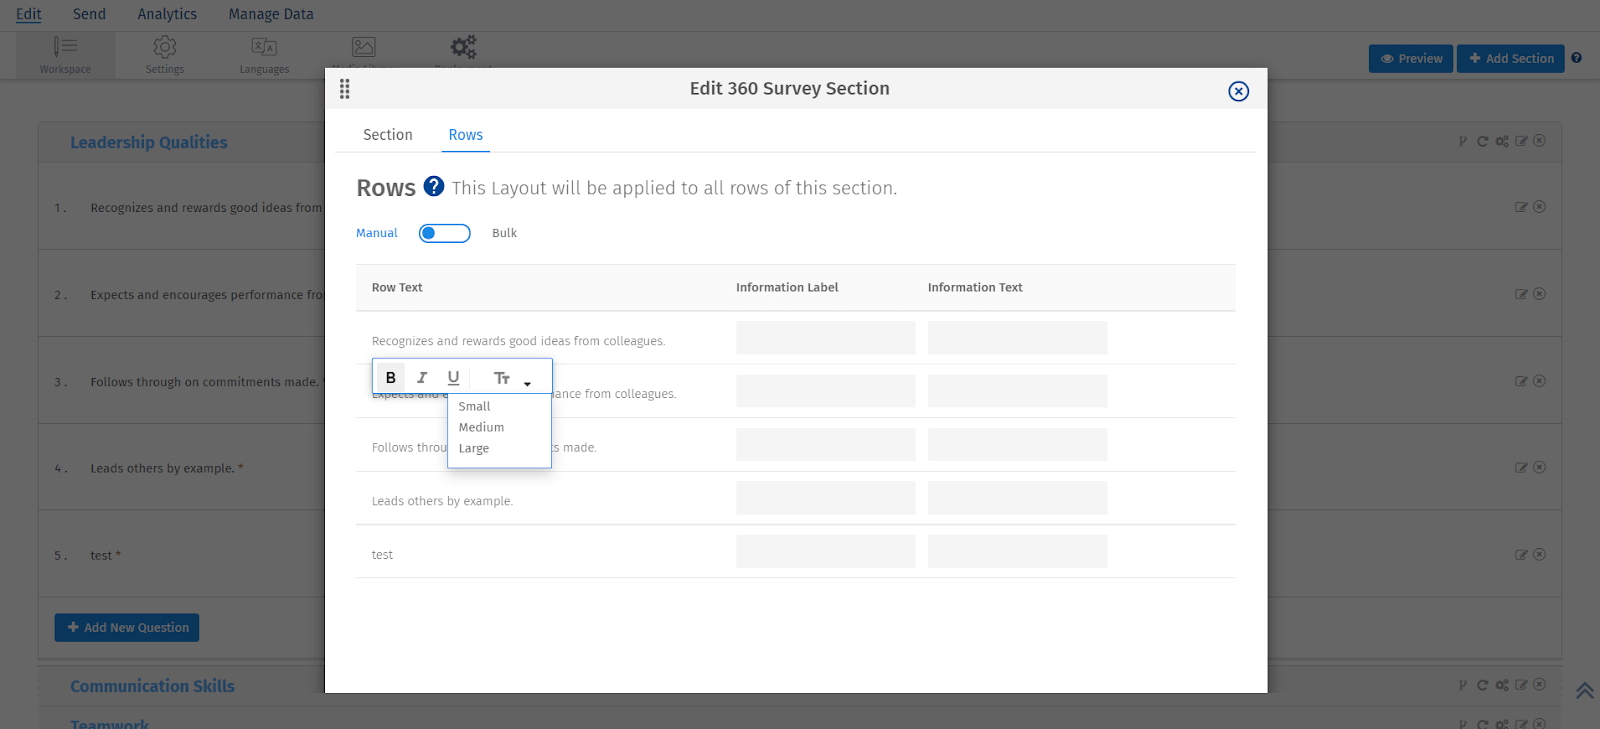Click the Leadership Qualities section heading
The image size is (1600, 729).
click(149, 142)
